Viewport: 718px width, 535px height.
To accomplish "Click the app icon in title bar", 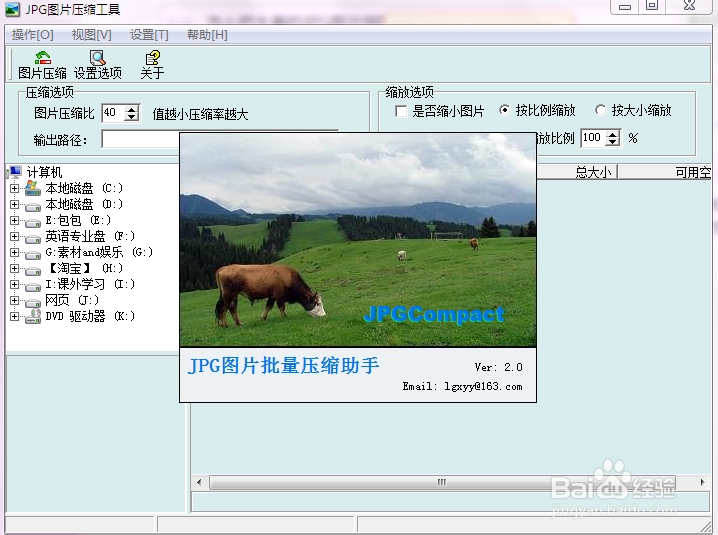I will [x=12, y=9].
